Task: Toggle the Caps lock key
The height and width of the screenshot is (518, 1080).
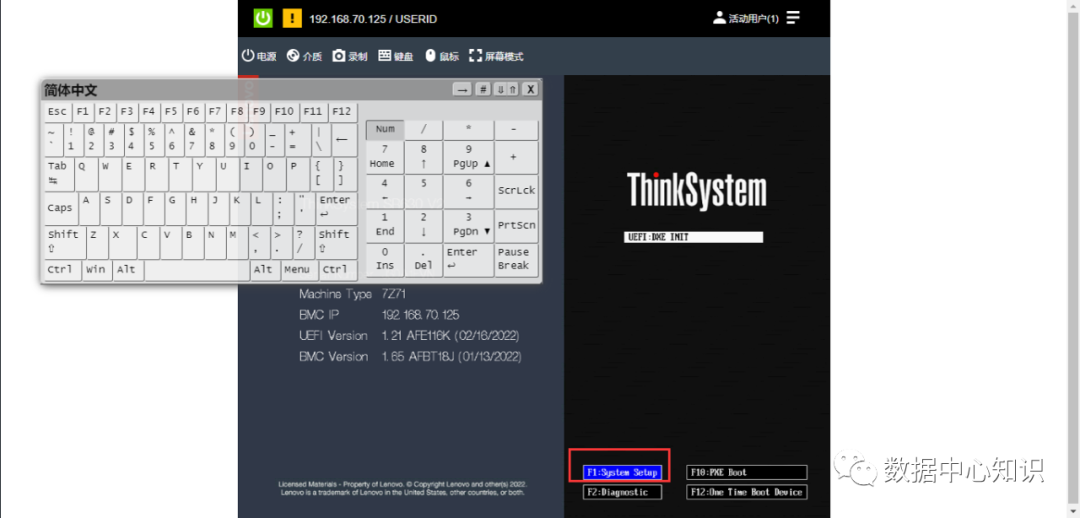Action: click(x=61, y=208)
